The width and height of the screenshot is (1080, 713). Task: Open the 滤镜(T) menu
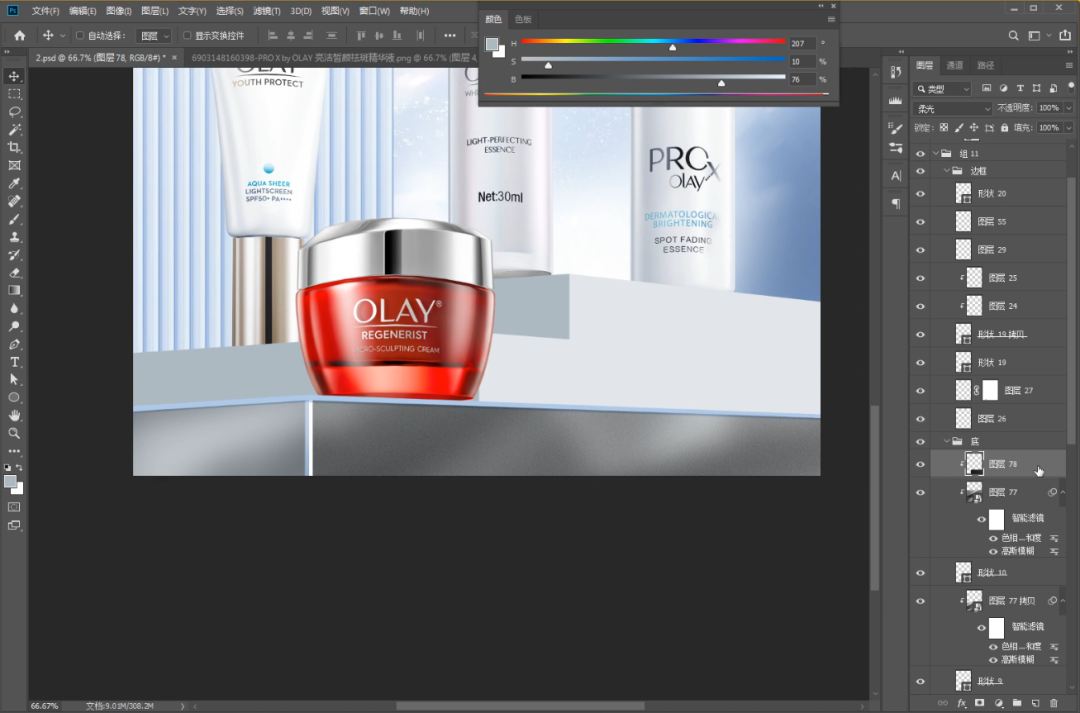266,11
